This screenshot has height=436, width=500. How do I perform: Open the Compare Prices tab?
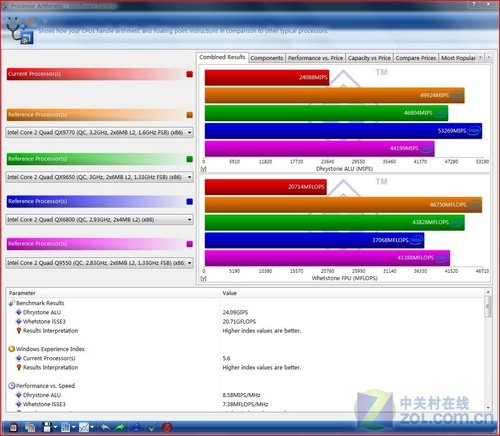click(x=416, y=58)
